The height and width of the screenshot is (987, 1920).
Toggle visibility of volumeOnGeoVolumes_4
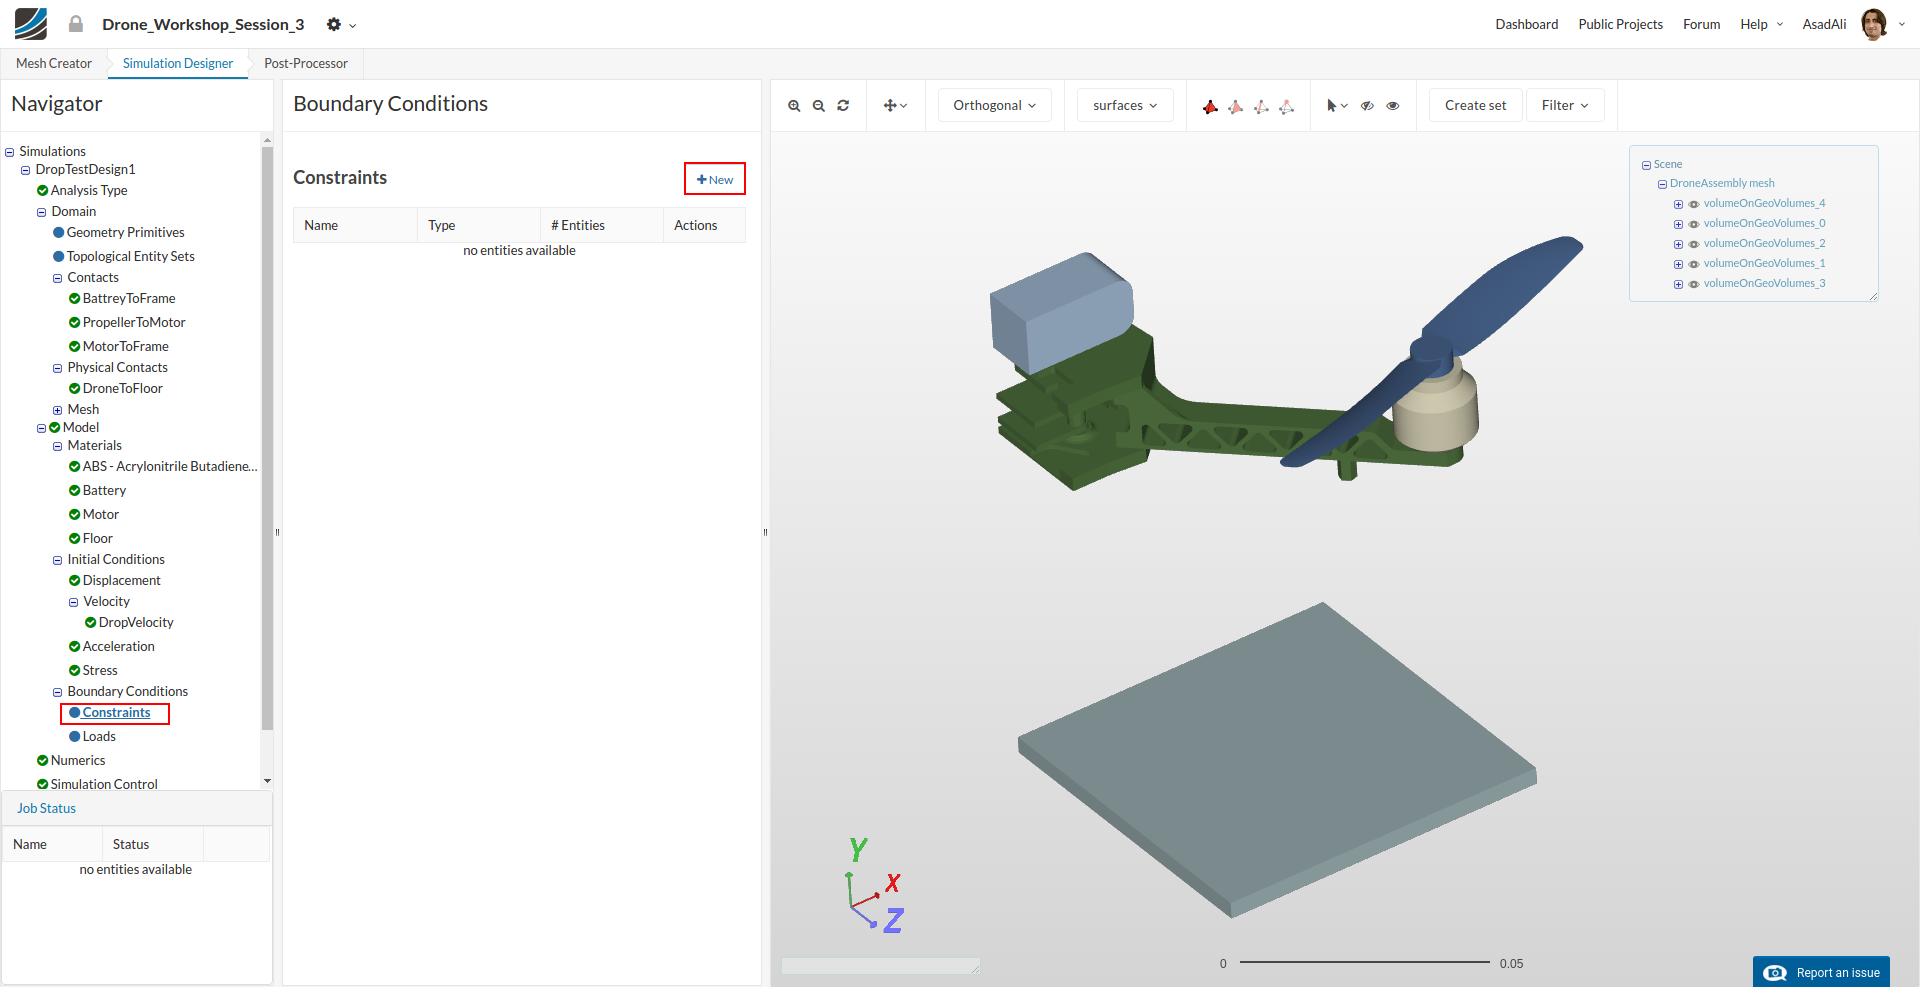click(x=1694, y=204)
